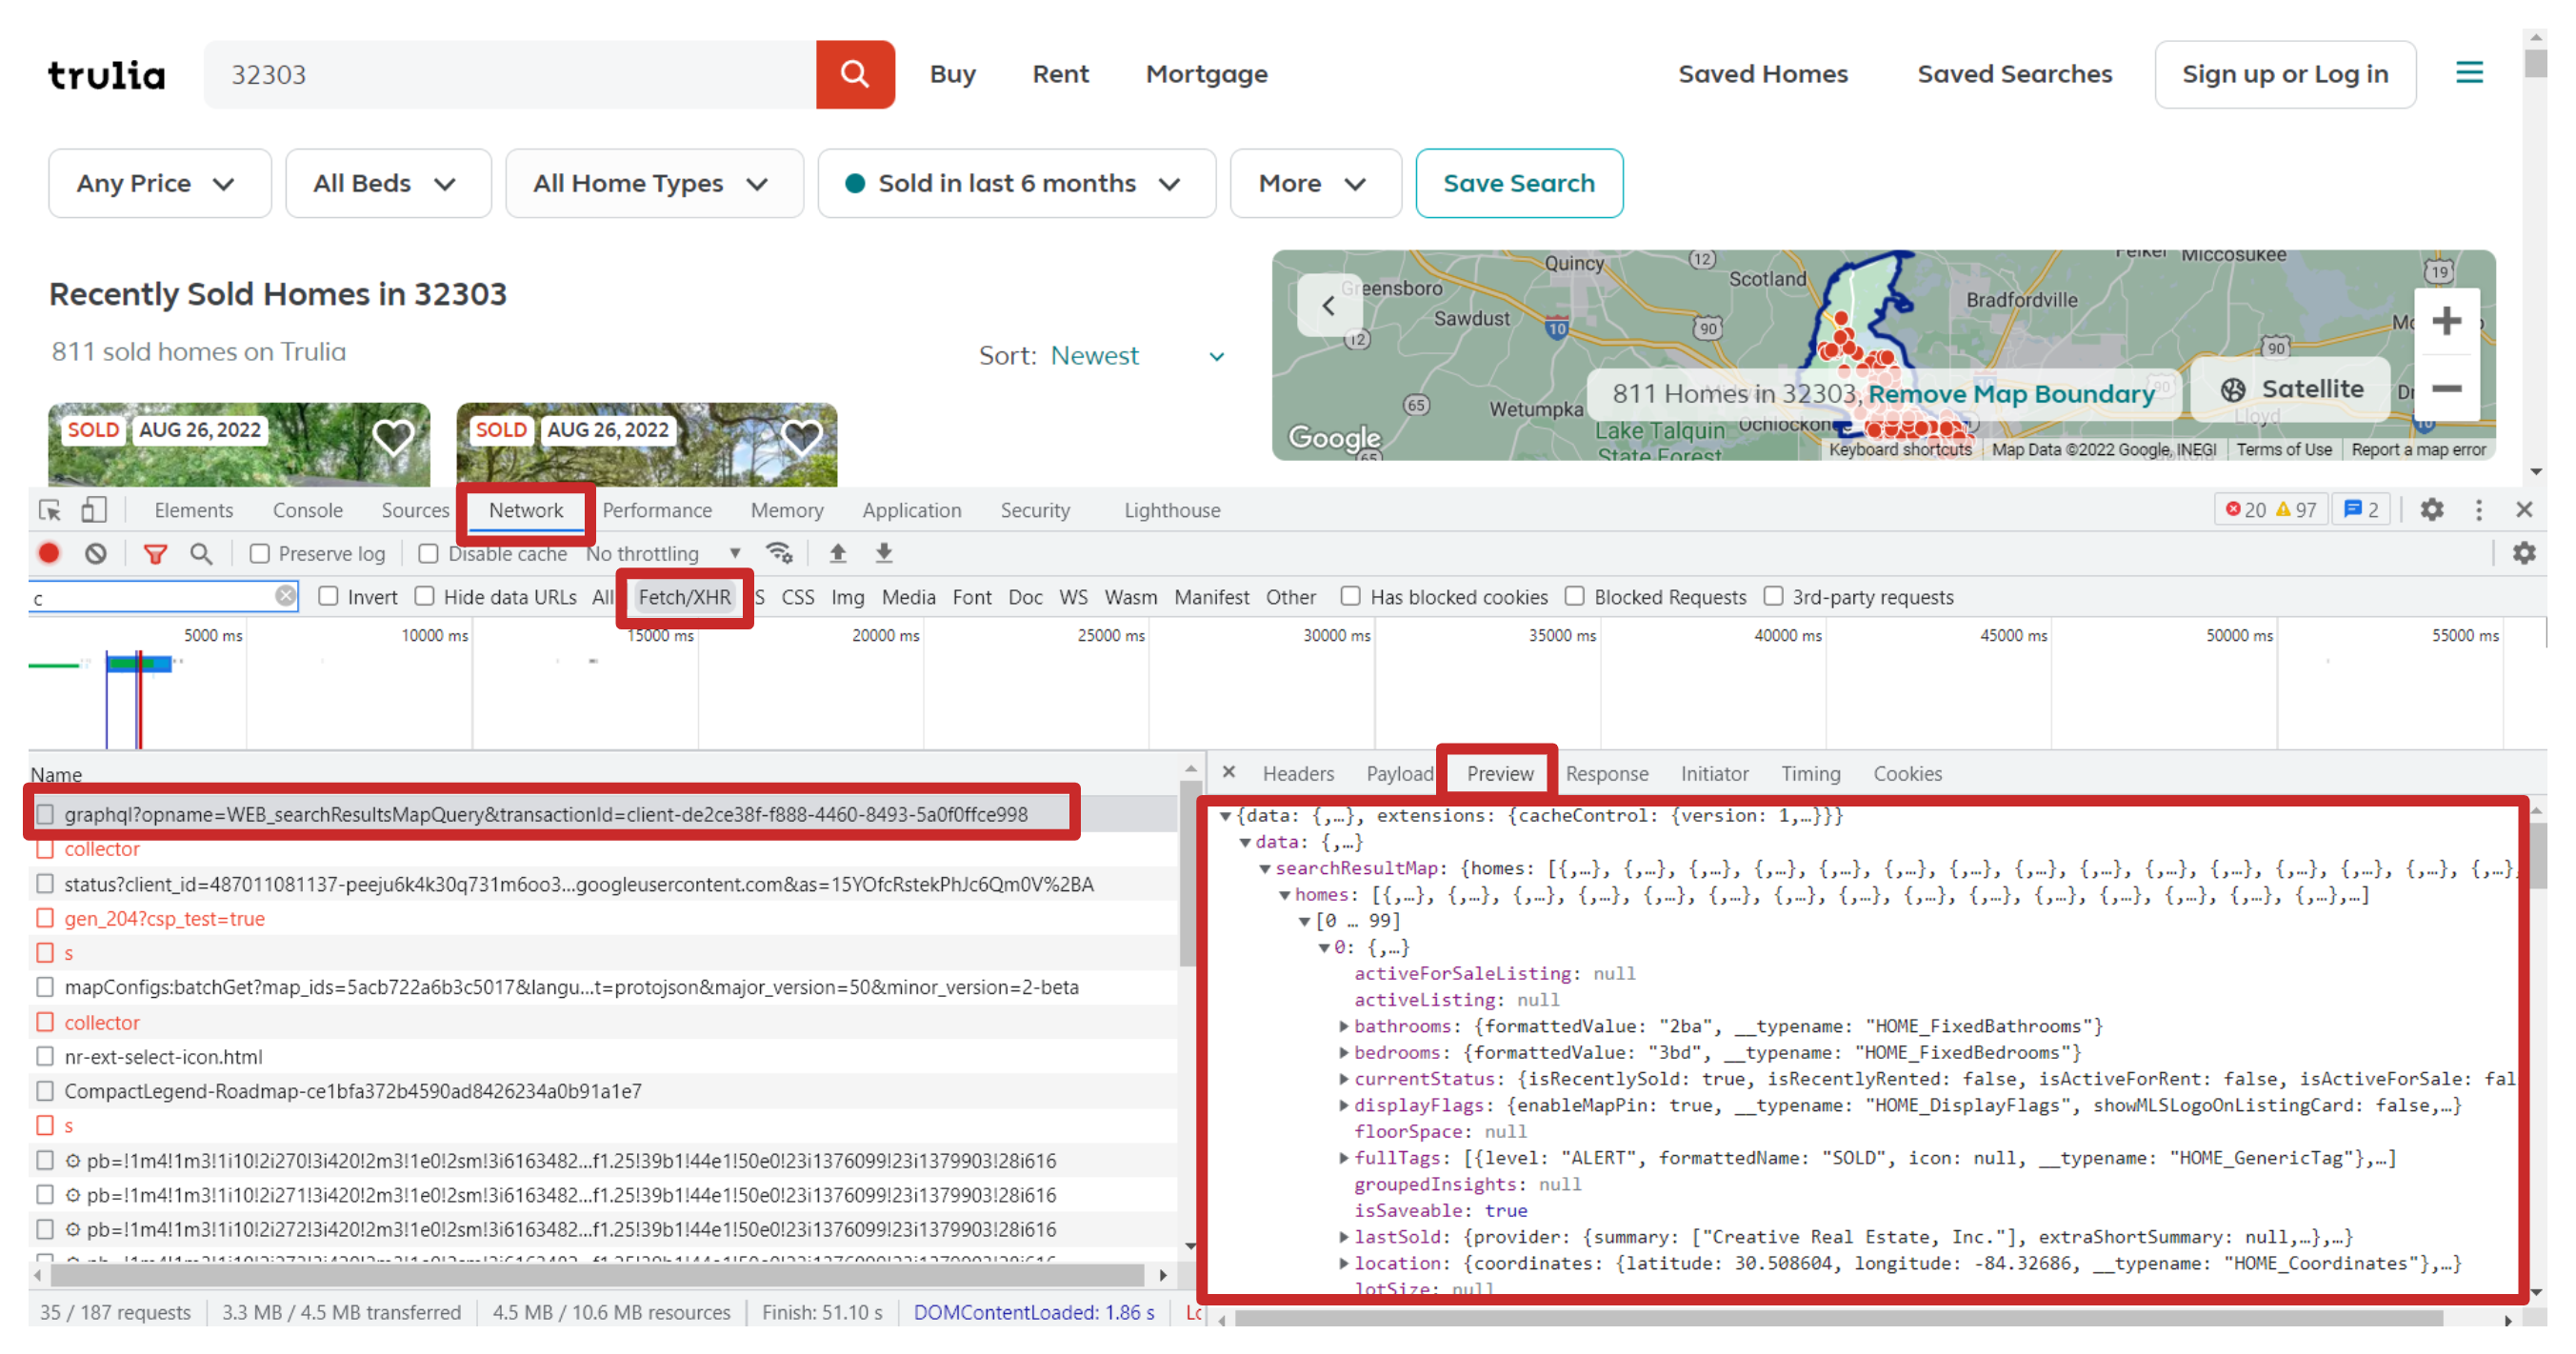
Task: Save first listing with heart icon
Action: (x=393, y=438)
